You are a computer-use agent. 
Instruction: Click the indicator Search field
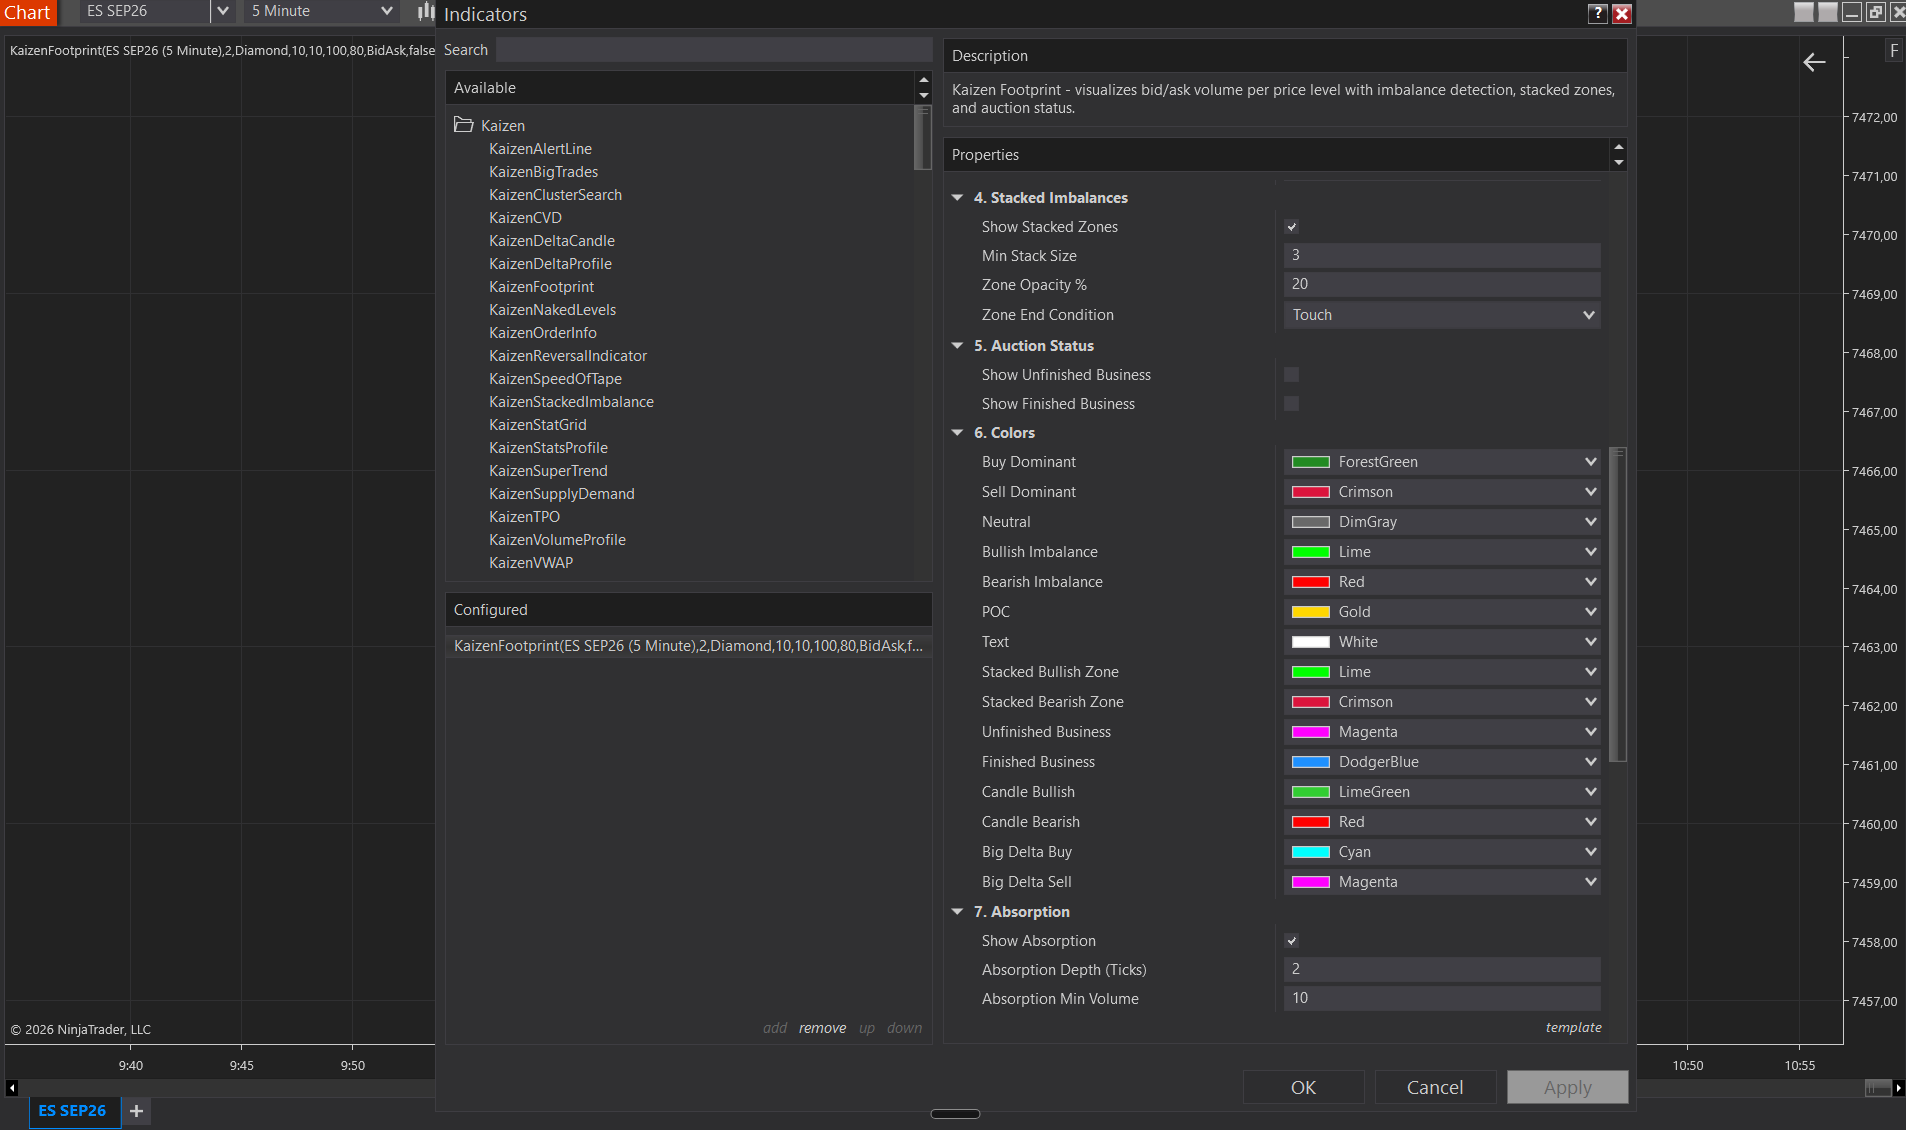coord(714,50)
